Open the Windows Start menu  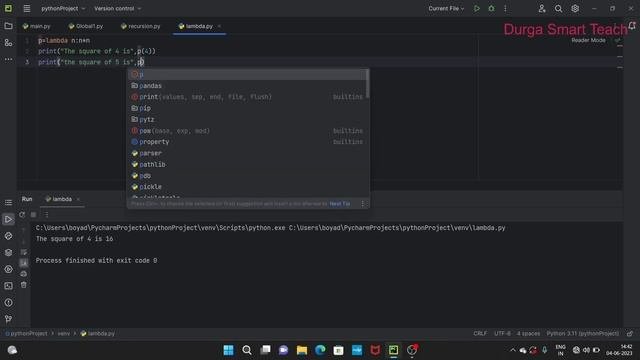point(229,350)
